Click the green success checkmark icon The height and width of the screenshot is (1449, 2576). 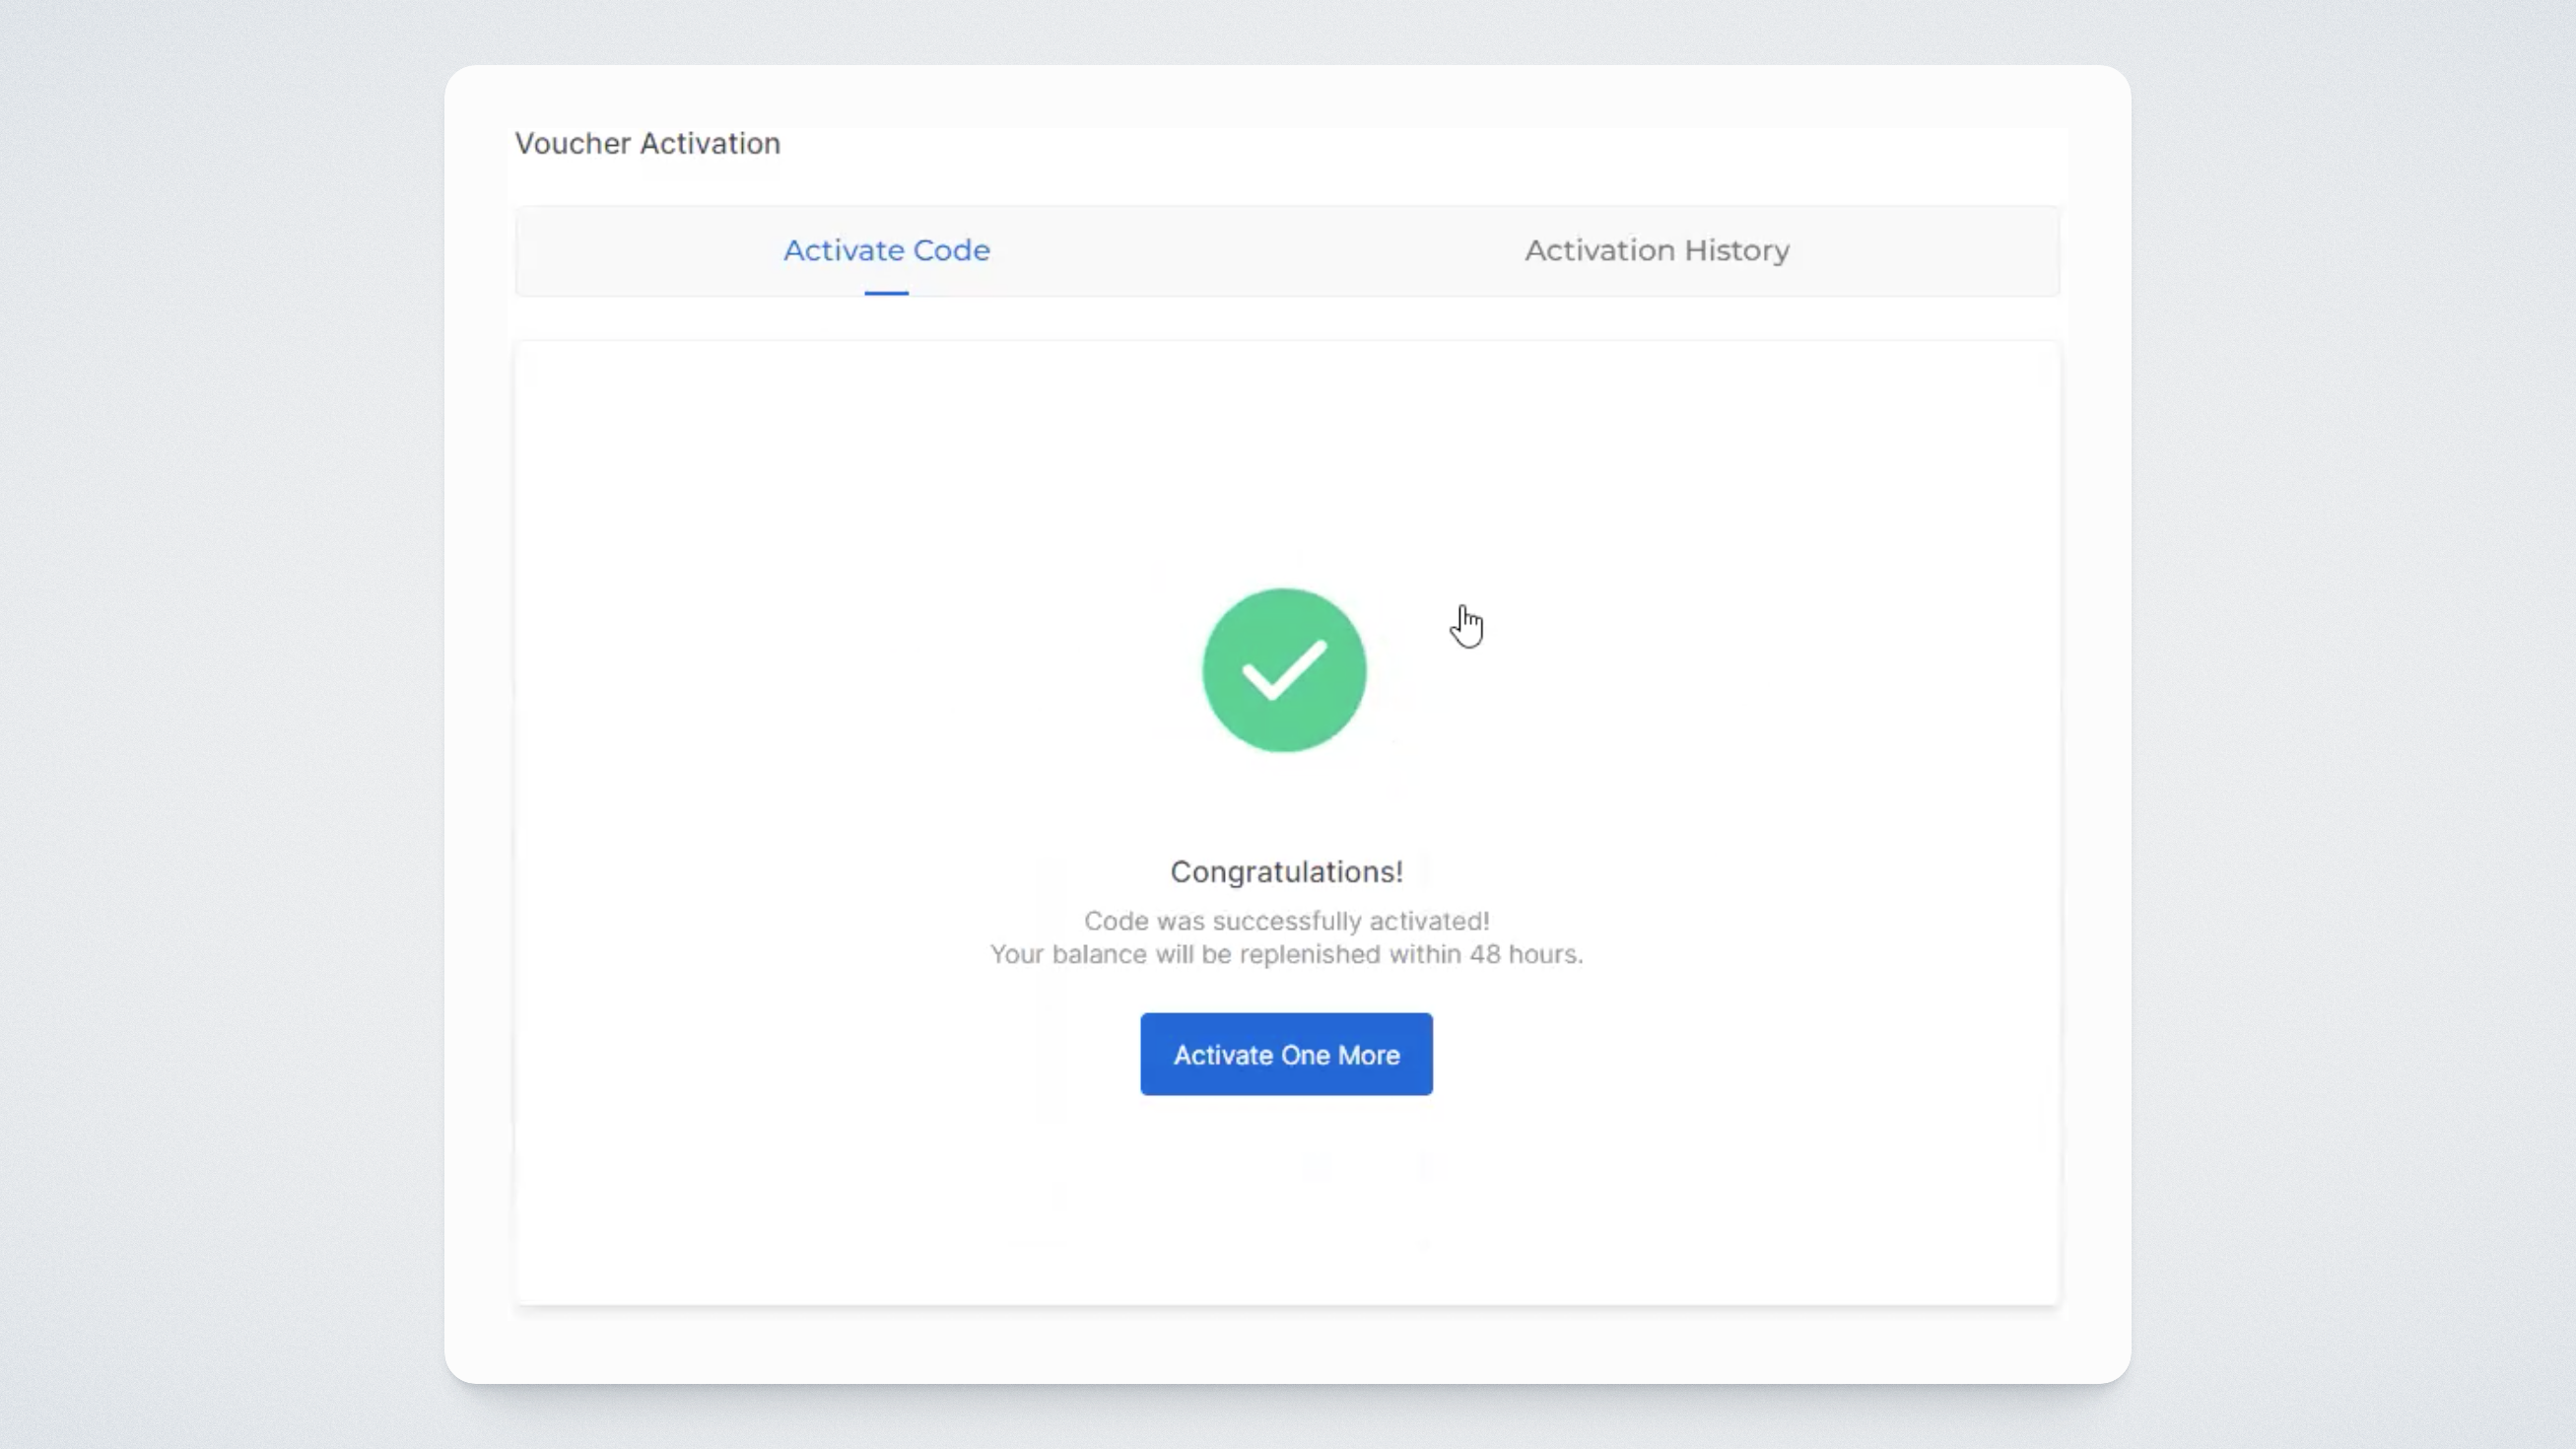click(1284, 671)
